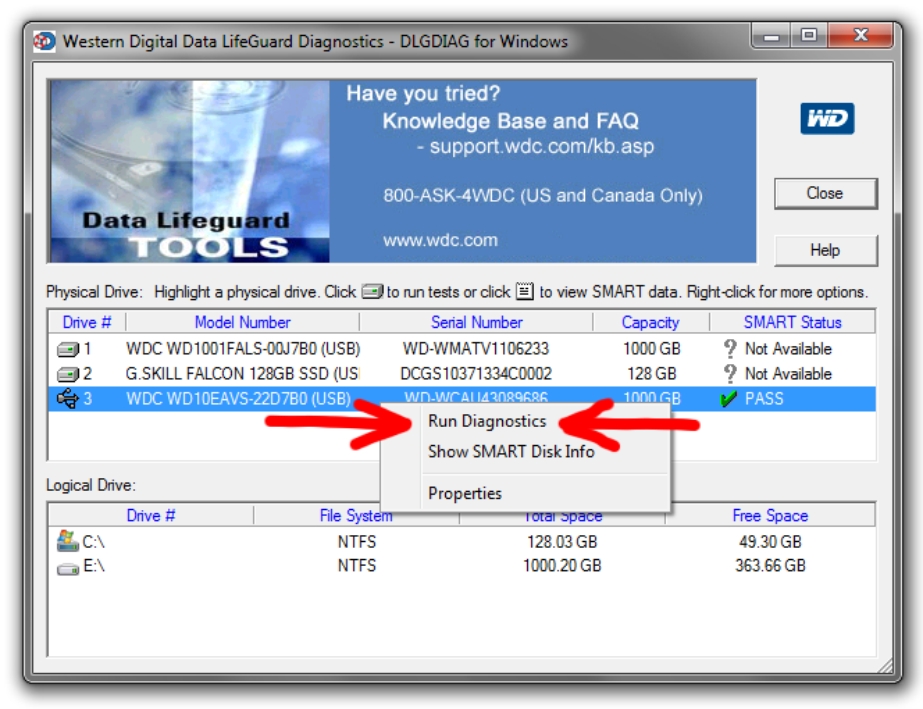Minimize the DLGDIAG window
The image size is (923, 709).
771,37
